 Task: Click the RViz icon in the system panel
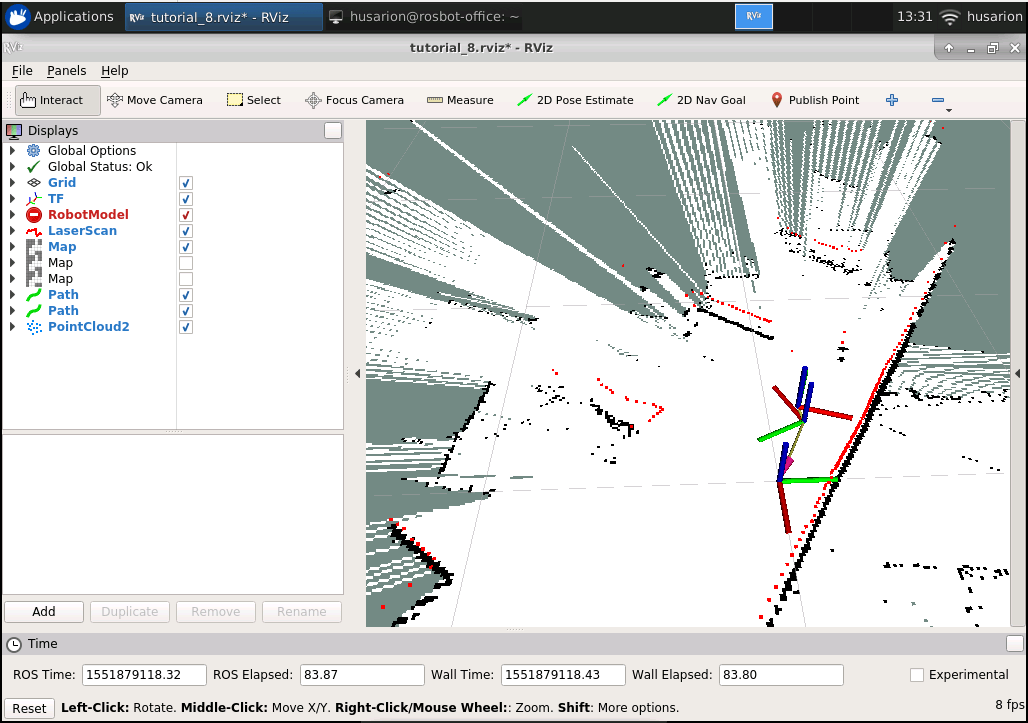pyautogui.click(x=753, y=16)
